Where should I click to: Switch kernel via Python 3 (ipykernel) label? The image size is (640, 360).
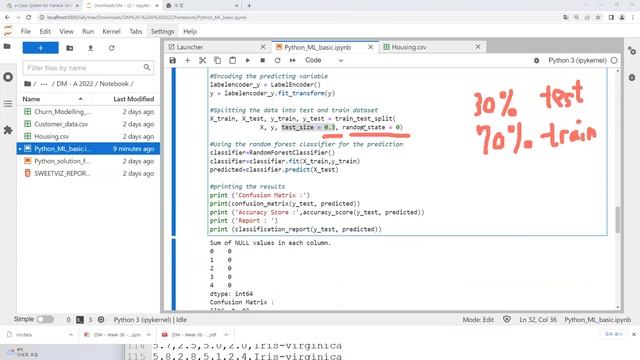[577, 60]
